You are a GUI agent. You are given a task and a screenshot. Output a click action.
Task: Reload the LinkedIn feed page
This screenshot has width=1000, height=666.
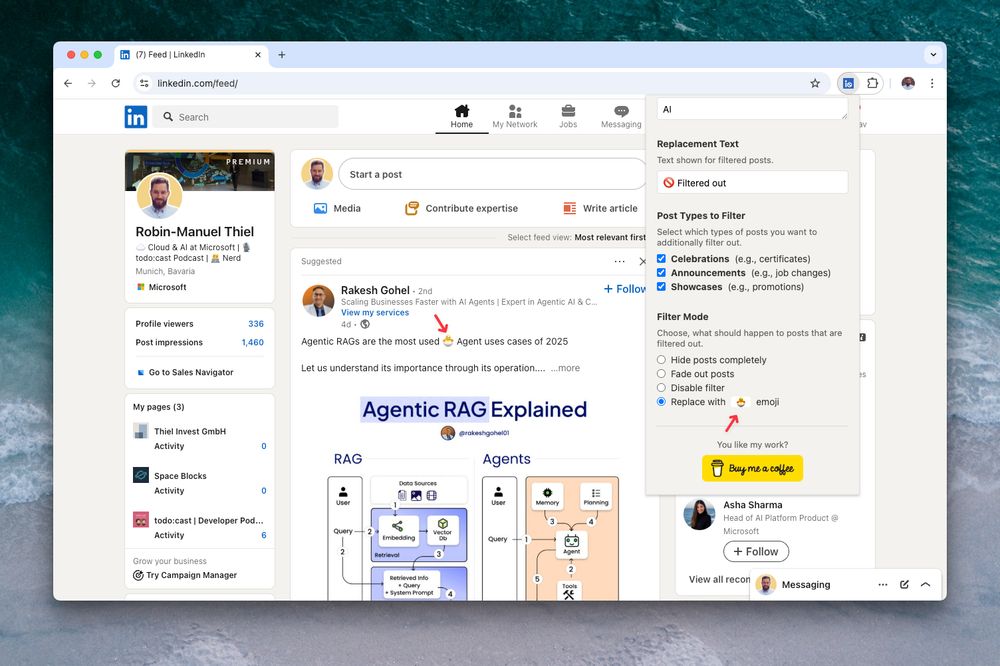click(115, 83)
